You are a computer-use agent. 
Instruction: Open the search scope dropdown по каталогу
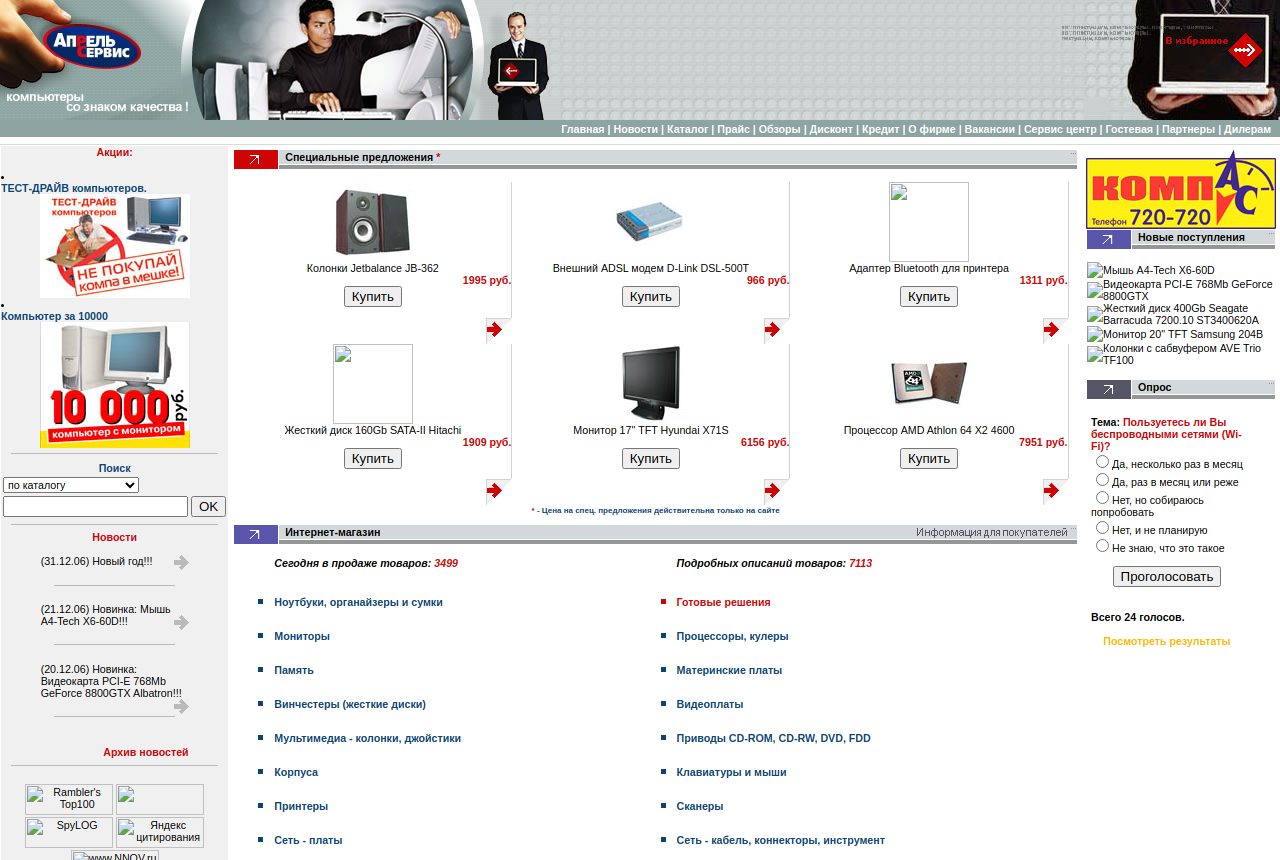coord(71,485)
